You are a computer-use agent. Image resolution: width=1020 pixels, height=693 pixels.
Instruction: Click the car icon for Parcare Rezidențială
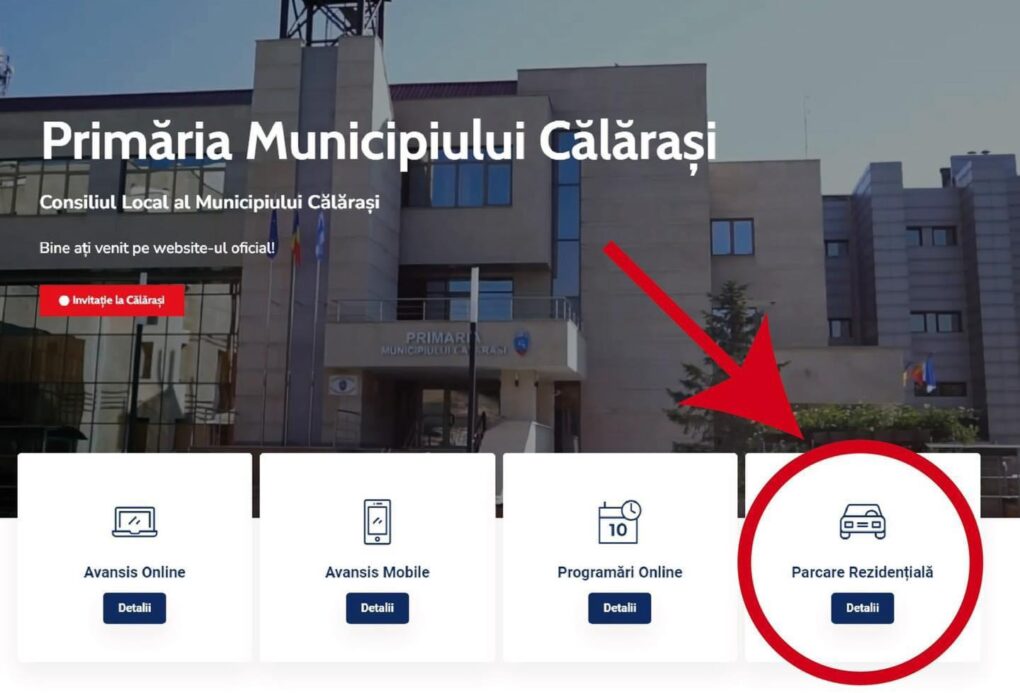(x=863, y=522)
